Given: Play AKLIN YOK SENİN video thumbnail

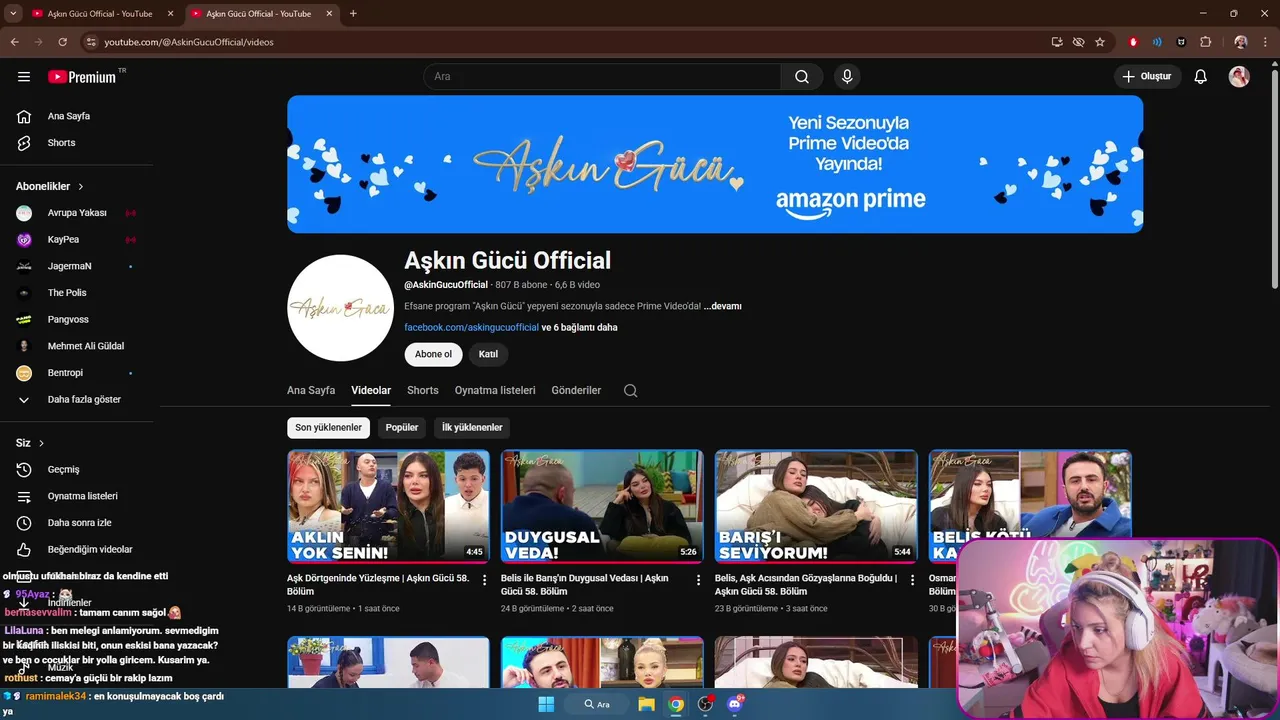Looking at the screenshot, I should [388, 507].
